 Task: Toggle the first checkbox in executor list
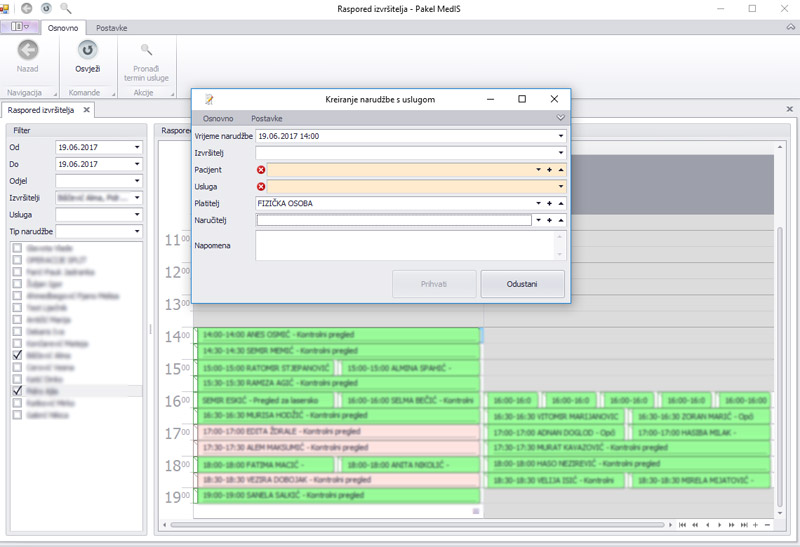[17, 248]
